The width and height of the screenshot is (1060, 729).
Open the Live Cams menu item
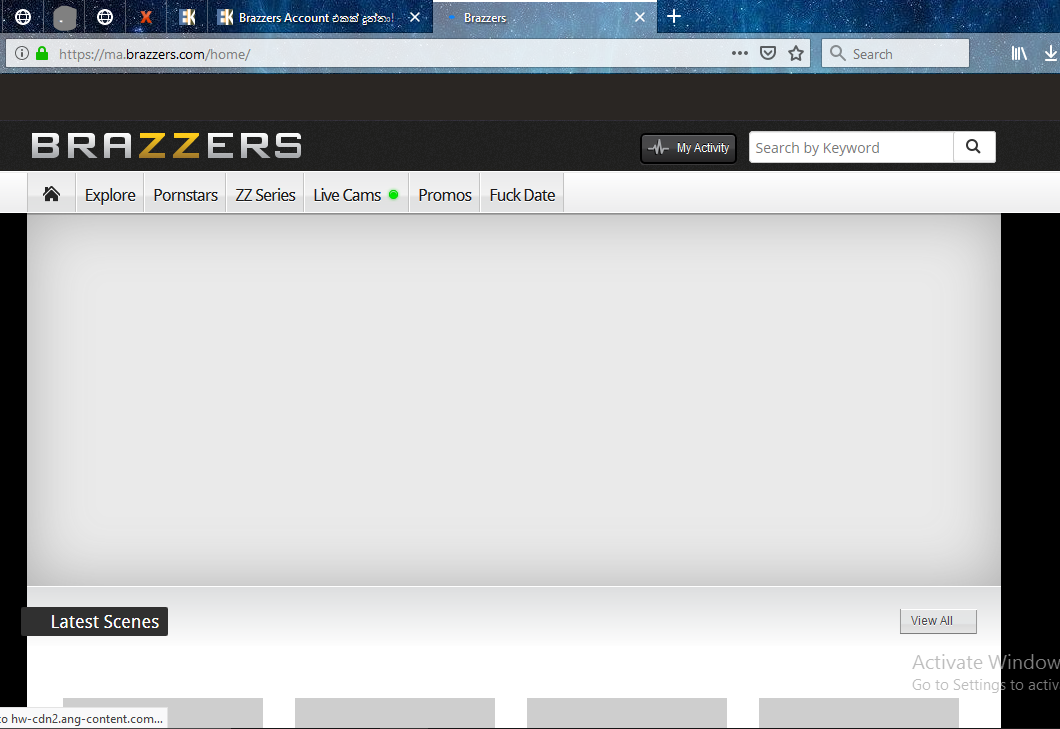click(356, 195)
